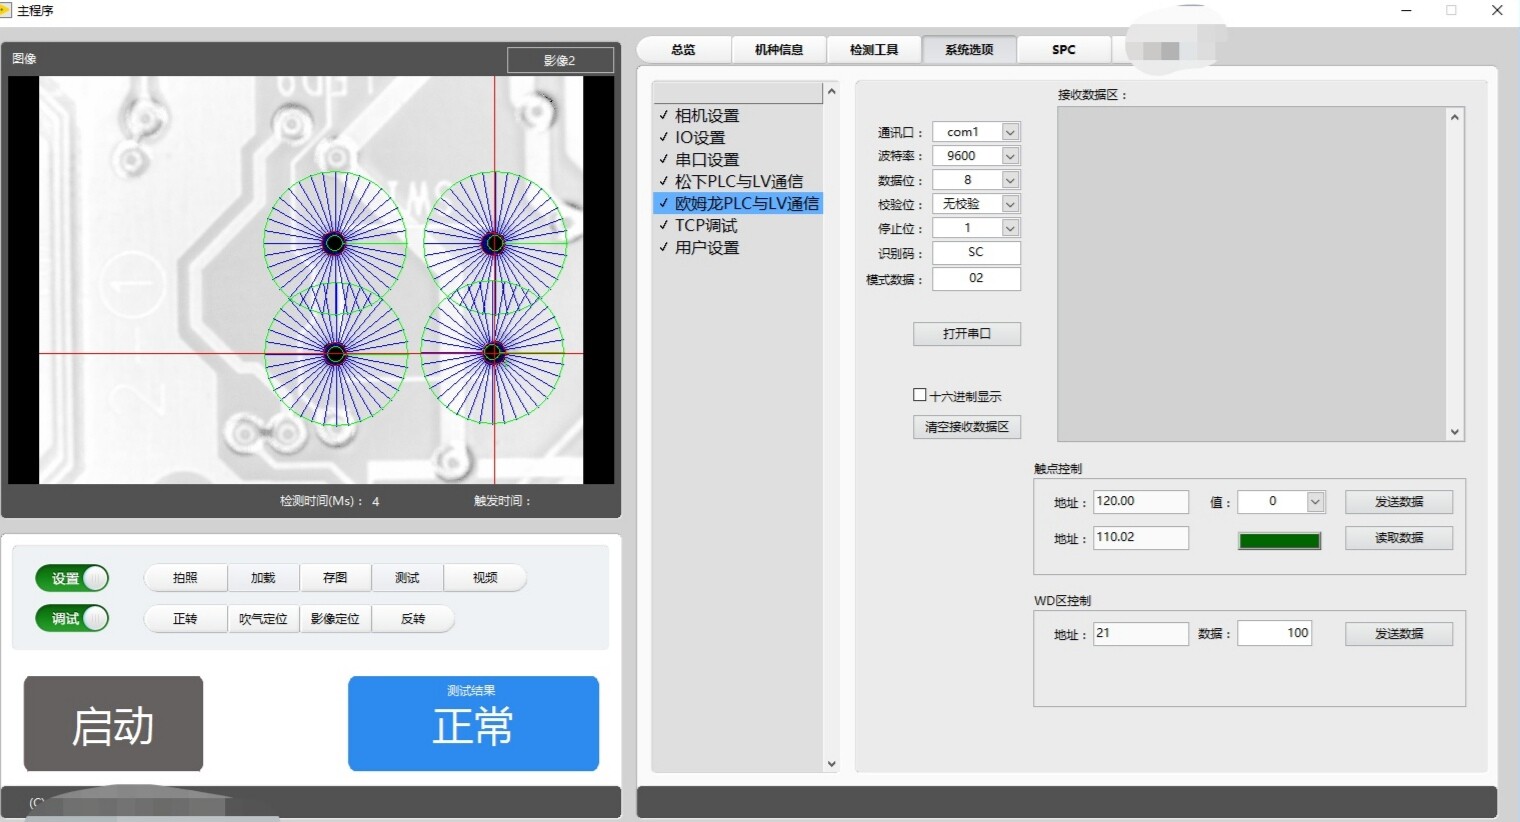
Task: Open the 波特率 baud rate dropdown
Action: click(x=1011, y=155)
